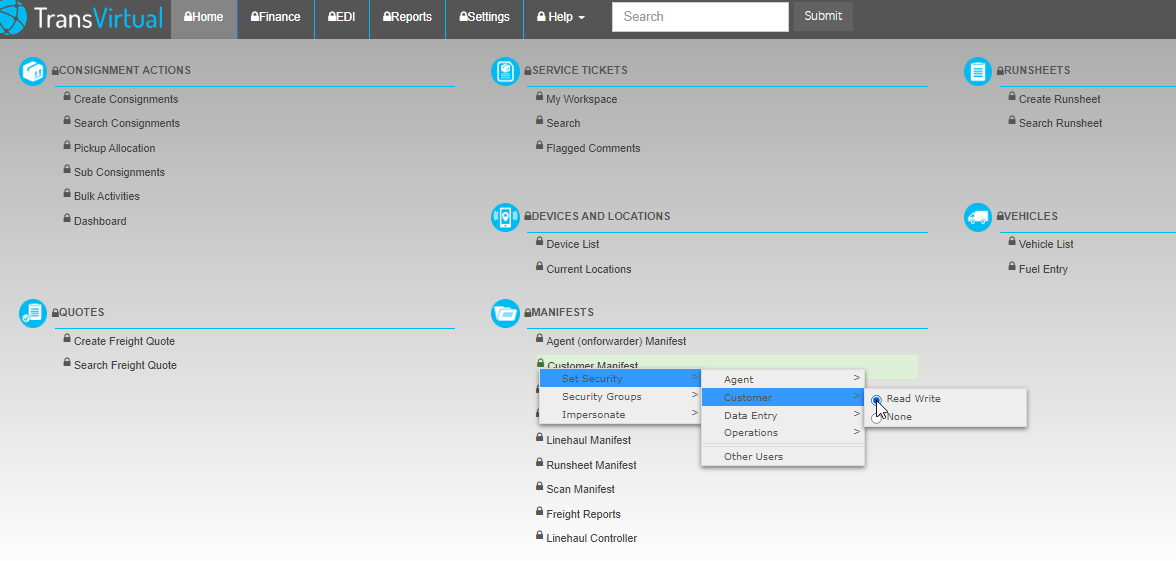This screenshot has width=1176, height=561.
Task: Open the Runsheet Manifest link
Action: point(592,466)
